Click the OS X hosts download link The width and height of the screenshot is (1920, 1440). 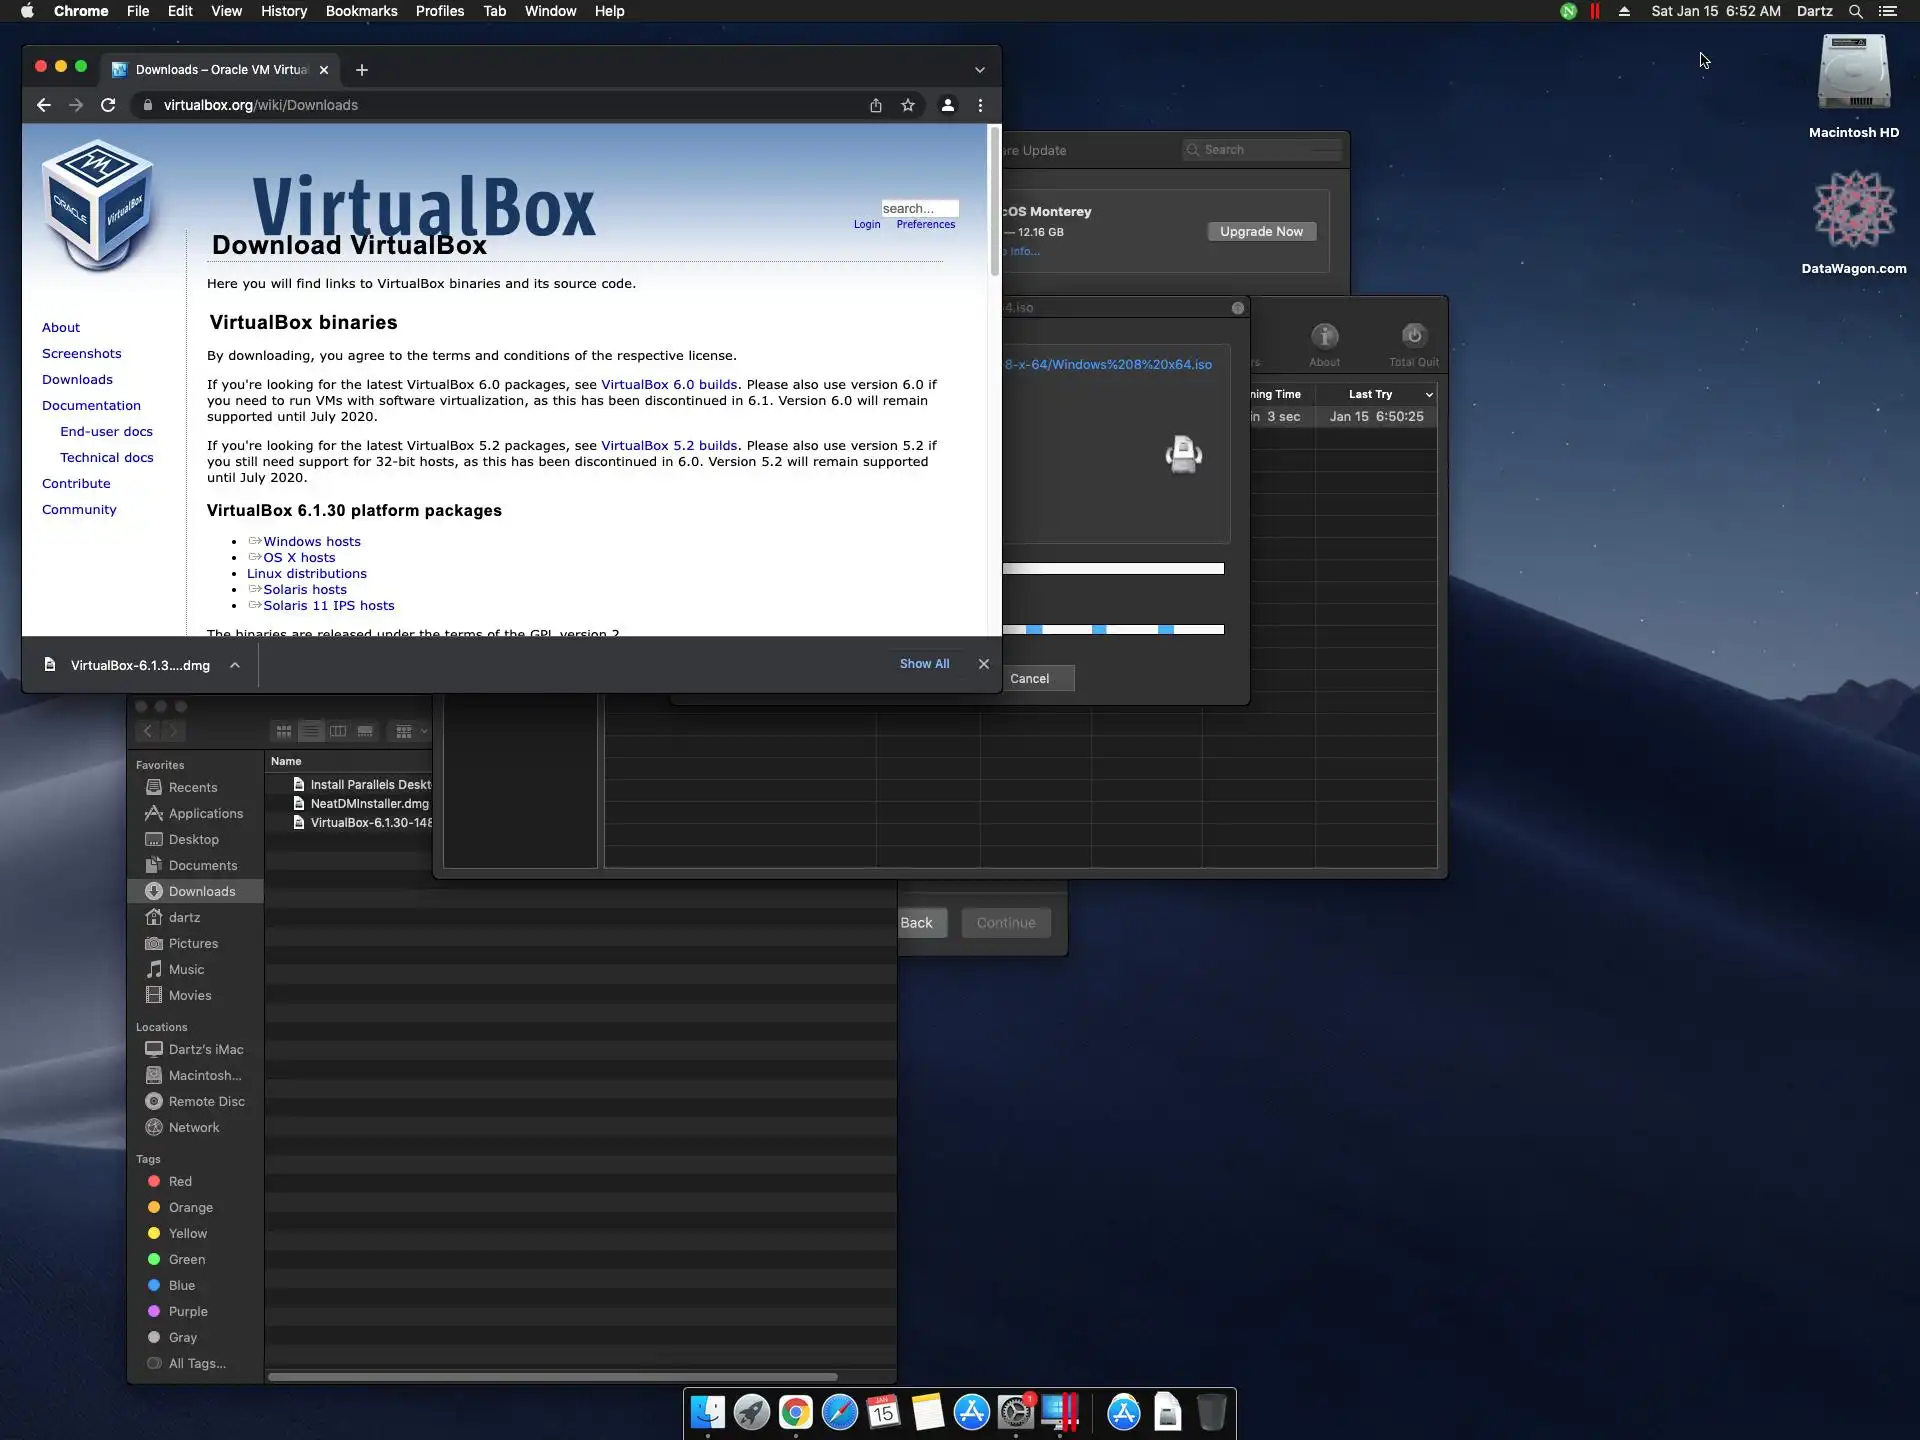[x=299, y=558]
